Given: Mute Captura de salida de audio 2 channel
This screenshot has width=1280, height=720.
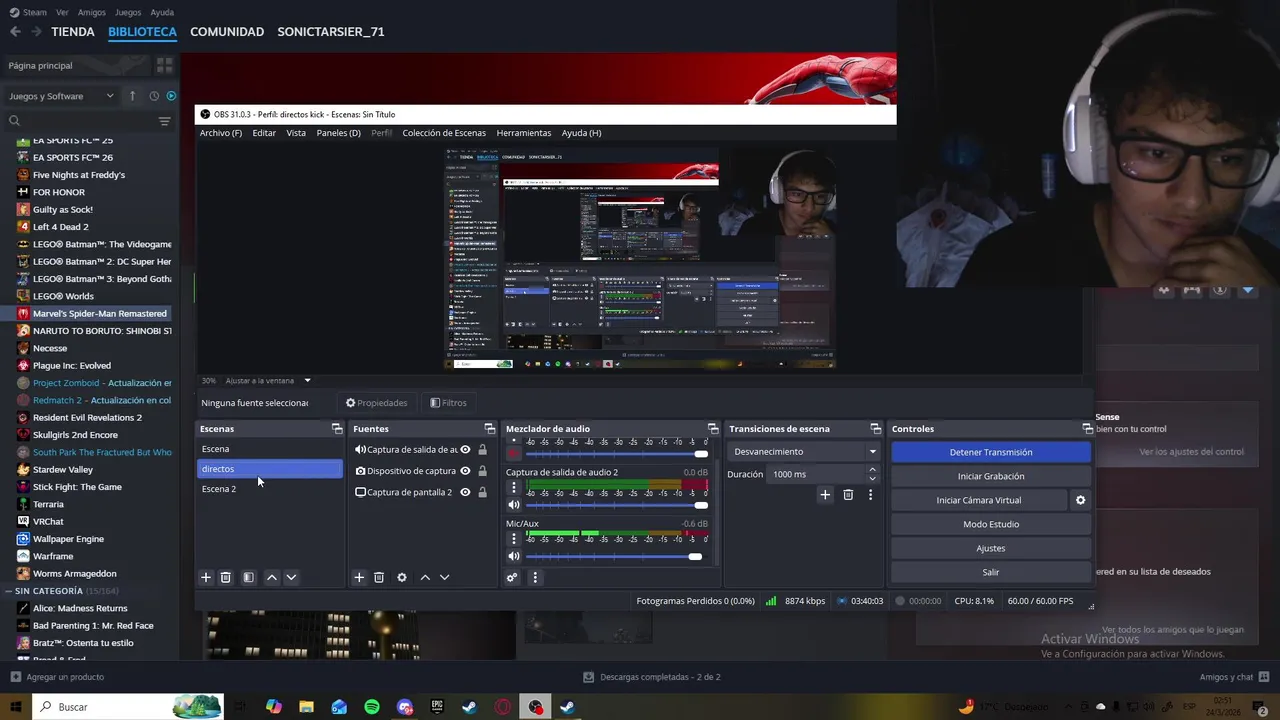Looking at the screenshot, I should [x=514, y=505].
